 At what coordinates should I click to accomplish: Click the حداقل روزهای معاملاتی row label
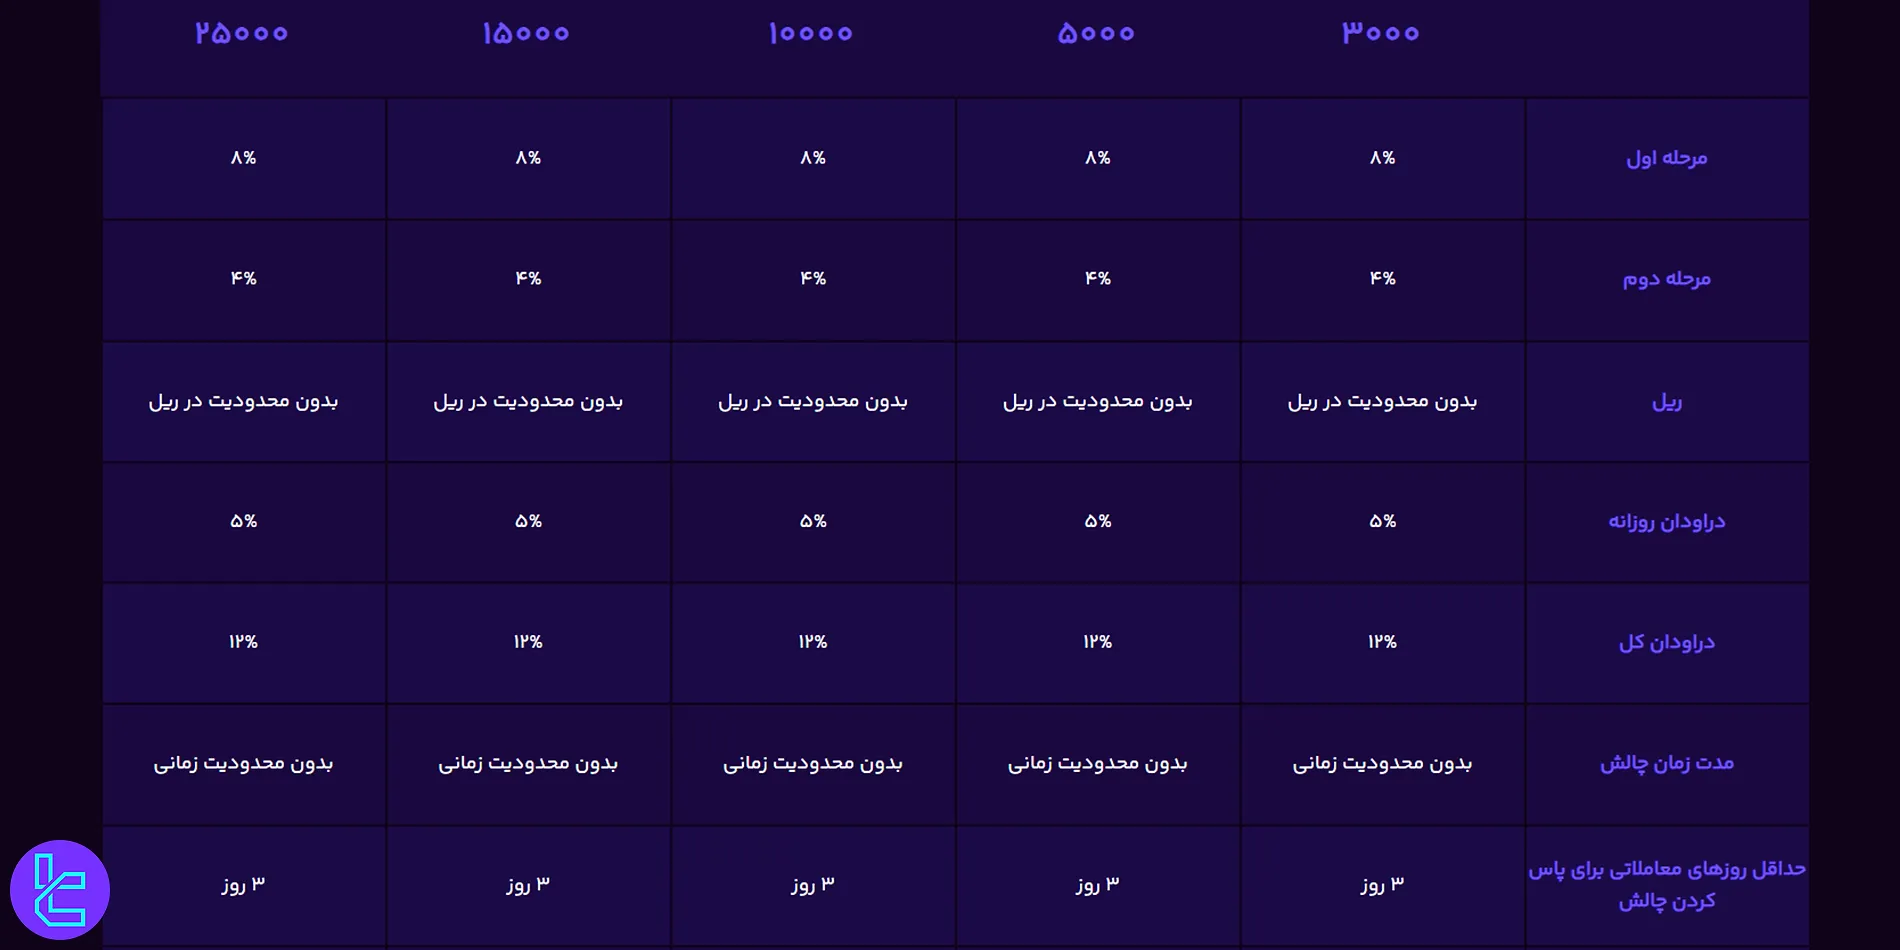click(x=1666, y=885)
